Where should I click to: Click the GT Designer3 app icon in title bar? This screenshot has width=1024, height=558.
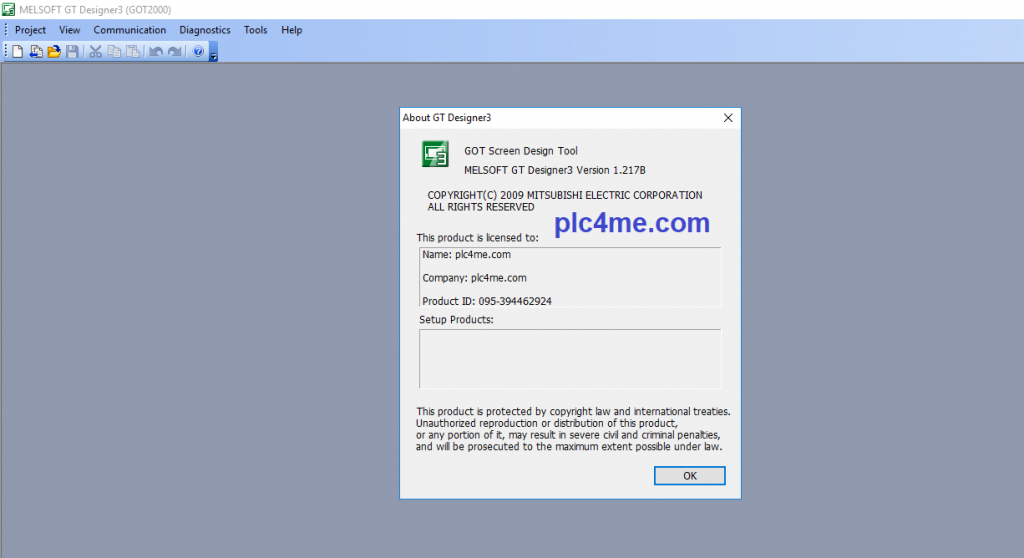point(8,10)
